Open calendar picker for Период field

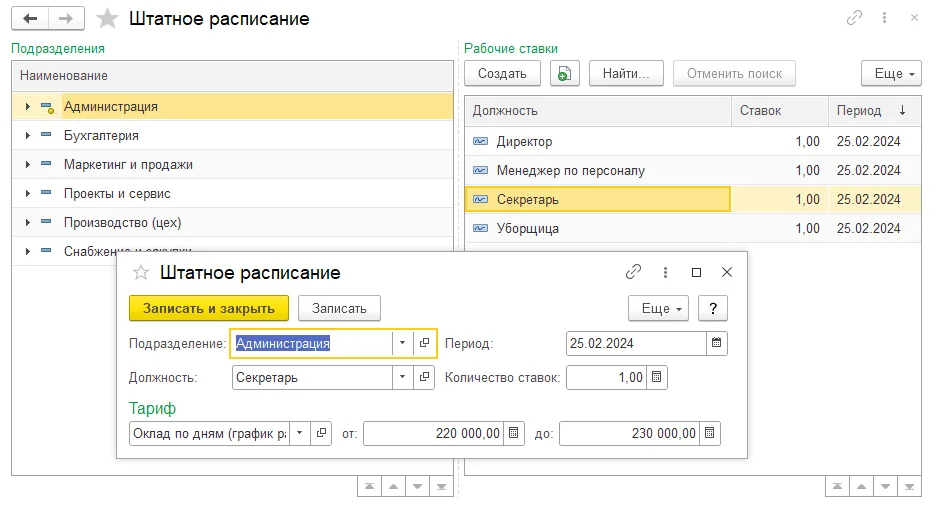coord(716,343)
